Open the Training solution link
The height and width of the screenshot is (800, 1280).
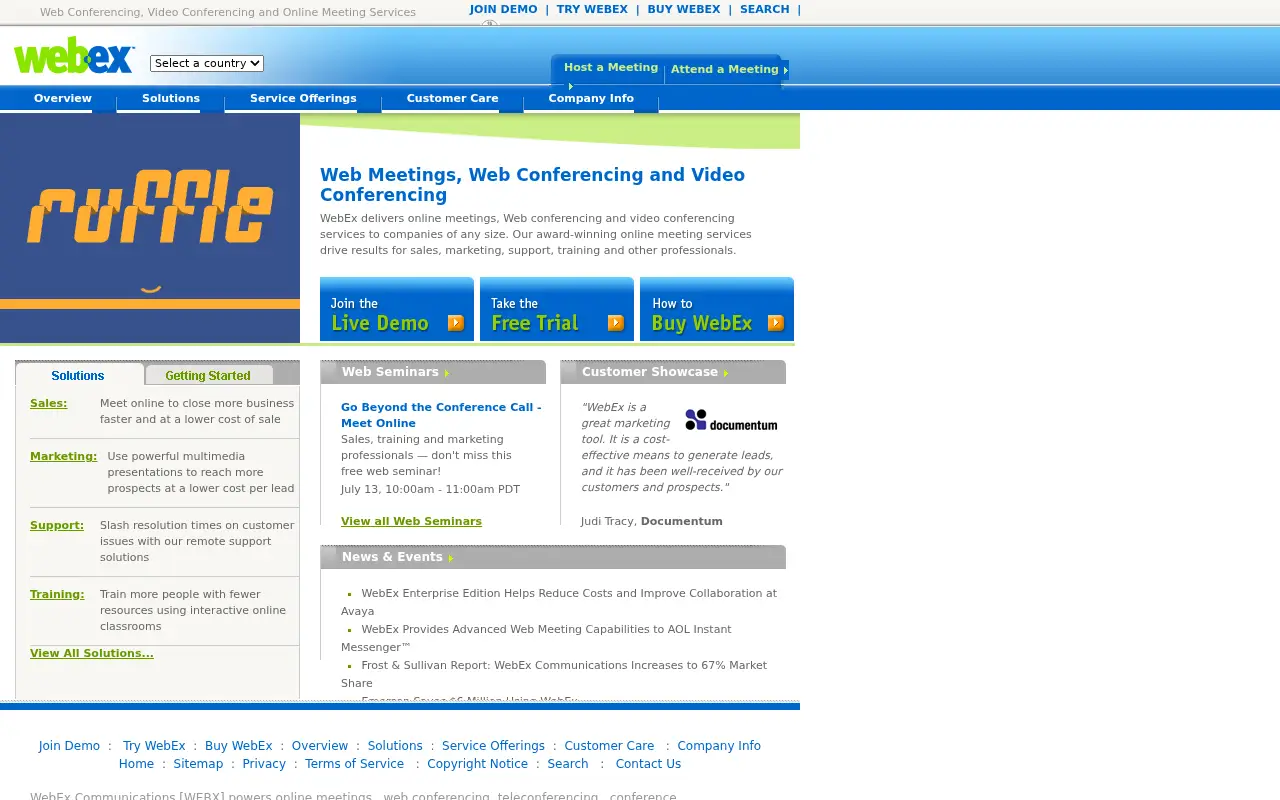(x=57, y=595)
